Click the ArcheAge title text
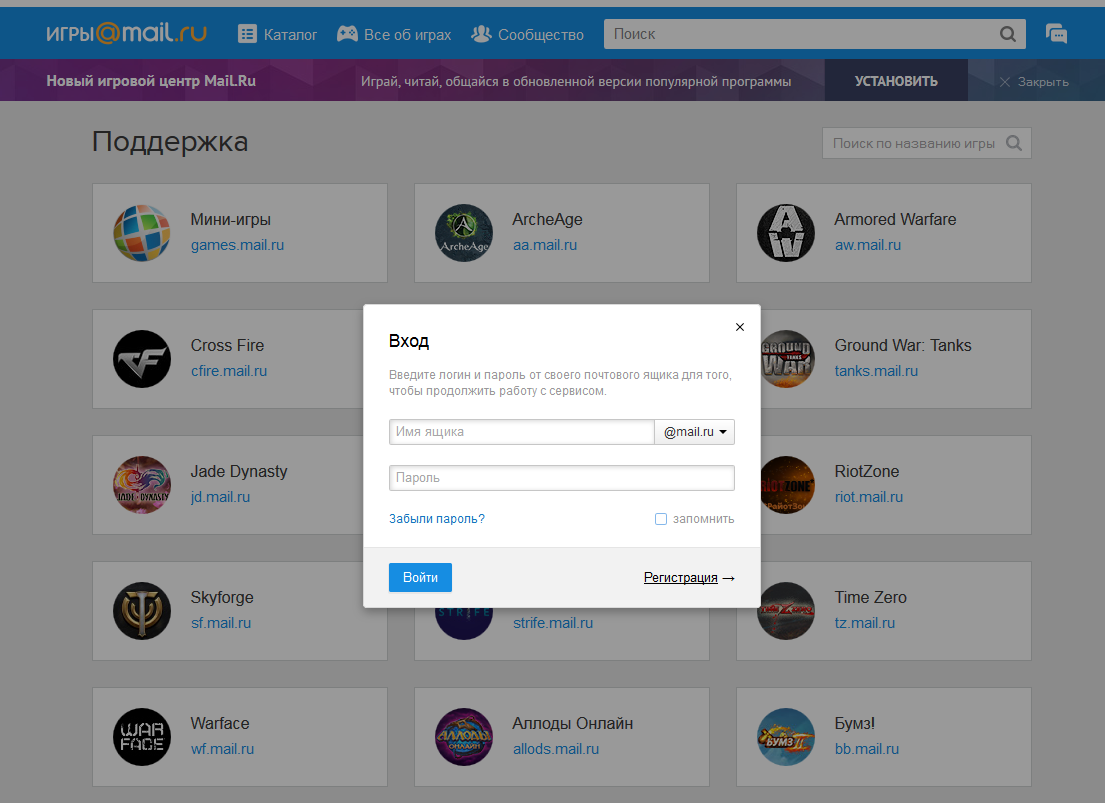This screenshot has height=803, width=1105. pyautogui.click(x=548, y=219)
